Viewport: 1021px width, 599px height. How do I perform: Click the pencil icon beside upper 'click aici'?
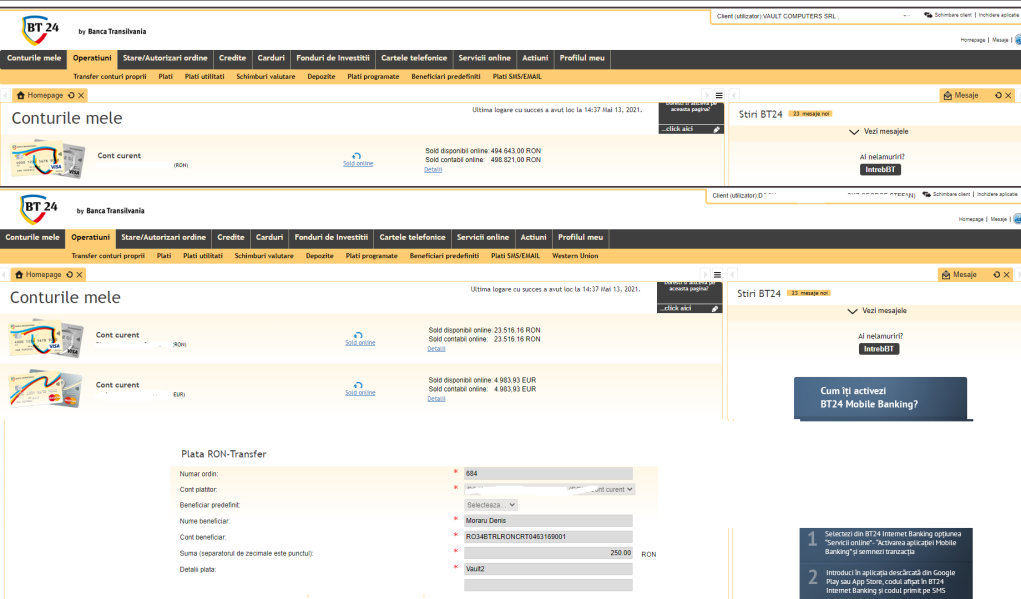click(716, 129)
